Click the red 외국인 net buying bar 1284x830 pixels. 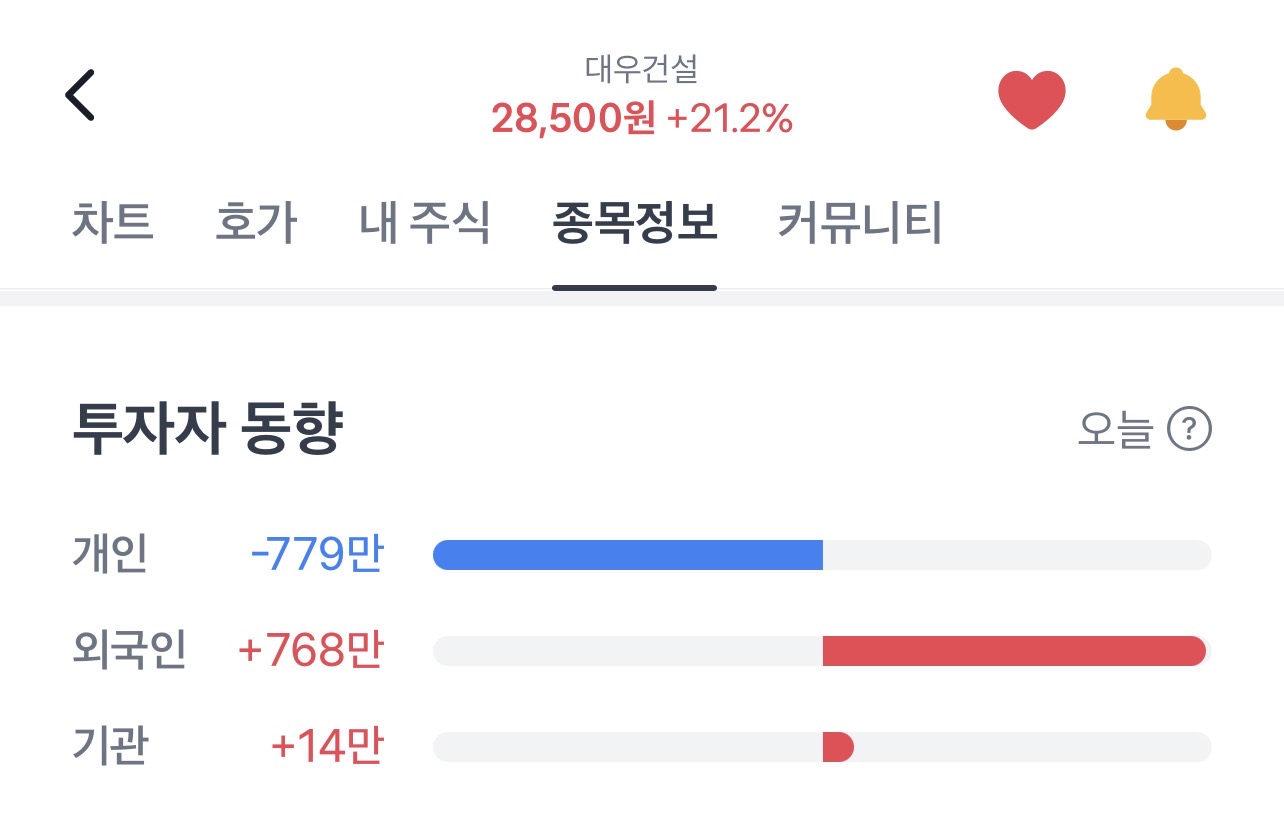[1013, 651]
